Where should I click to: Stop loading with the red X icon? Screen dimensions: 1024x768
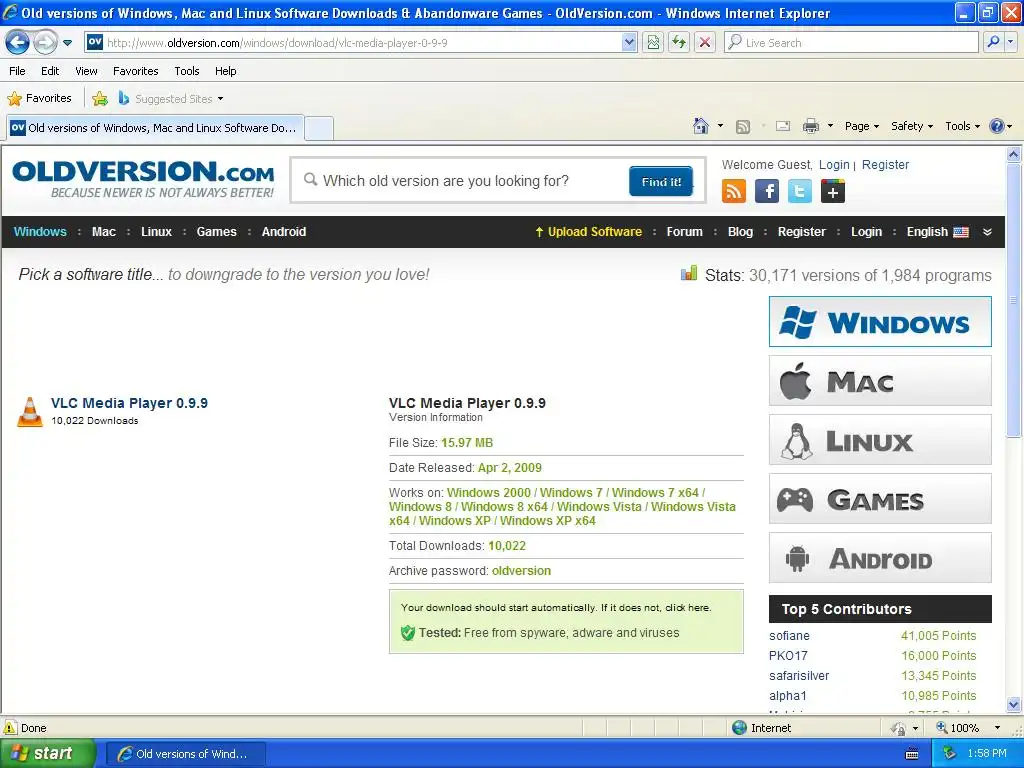(x=705, y=43)
